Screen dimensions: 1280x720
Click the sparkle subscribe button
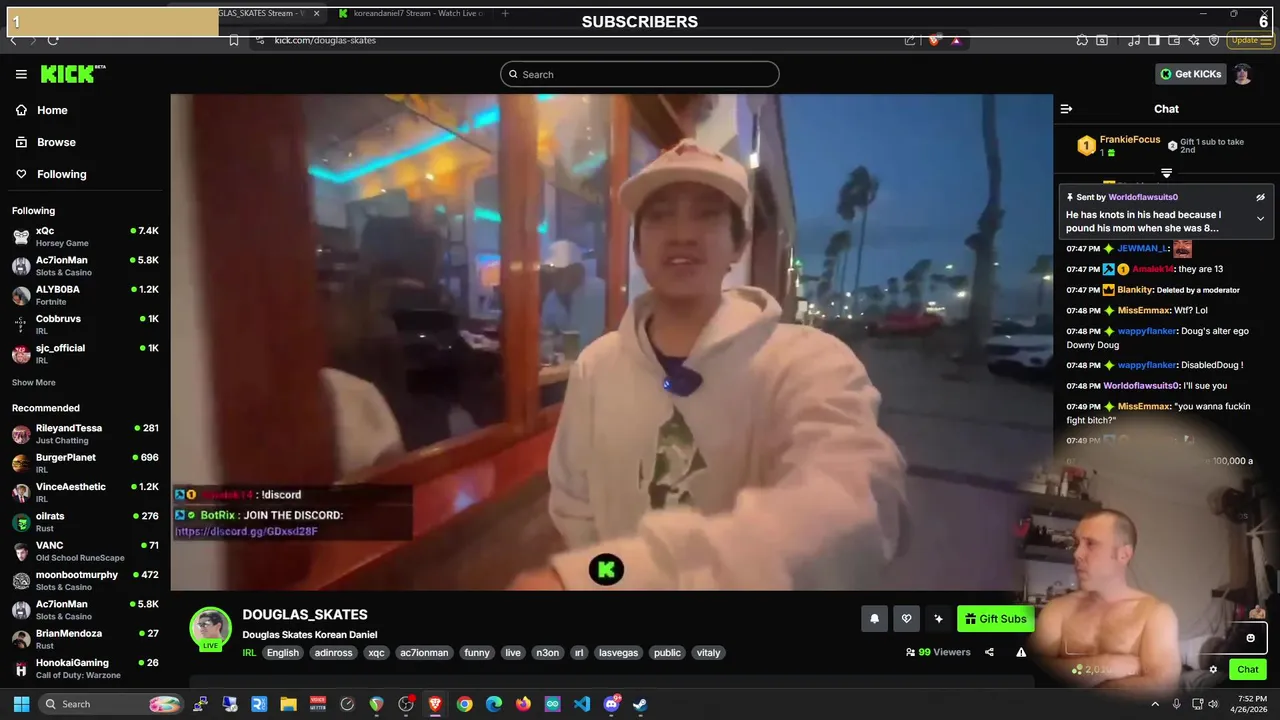click(938, 619)
